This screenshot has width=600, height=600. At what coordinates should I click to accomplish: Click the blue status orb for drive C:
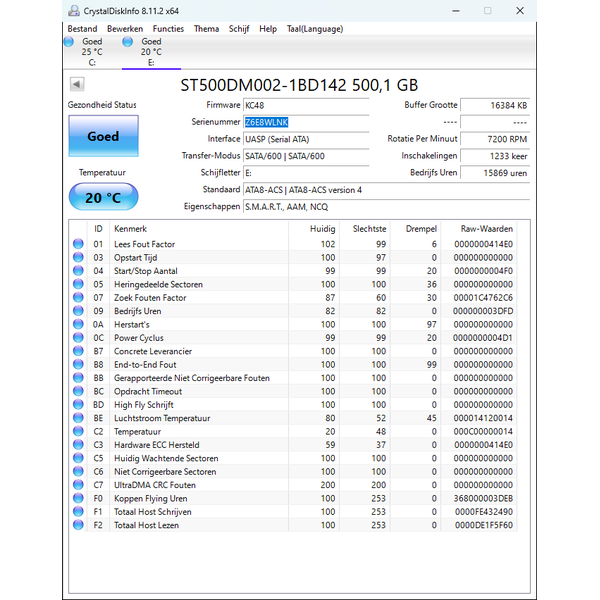pyautogui.click(x=69, y=42)
